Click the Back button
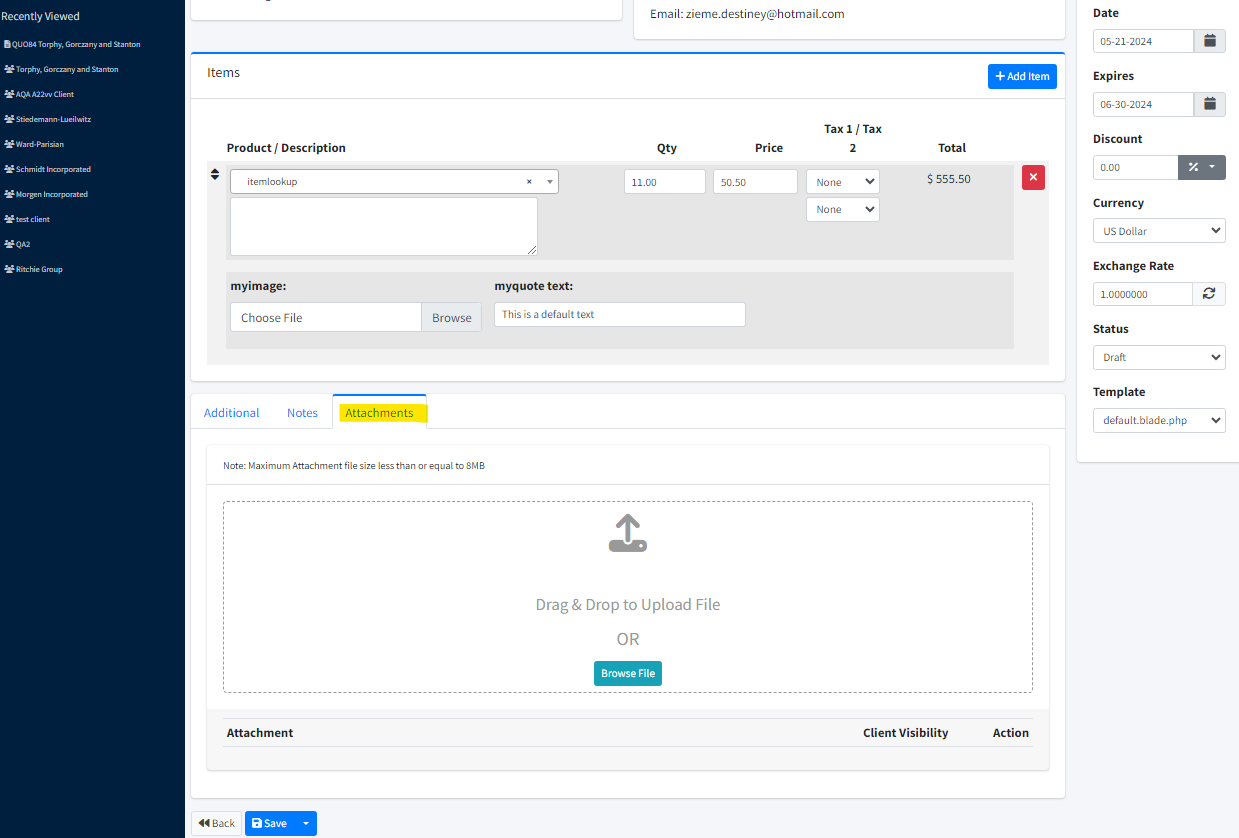Image resolution: width=1239 pixels, height=838 pixels. 216,824
